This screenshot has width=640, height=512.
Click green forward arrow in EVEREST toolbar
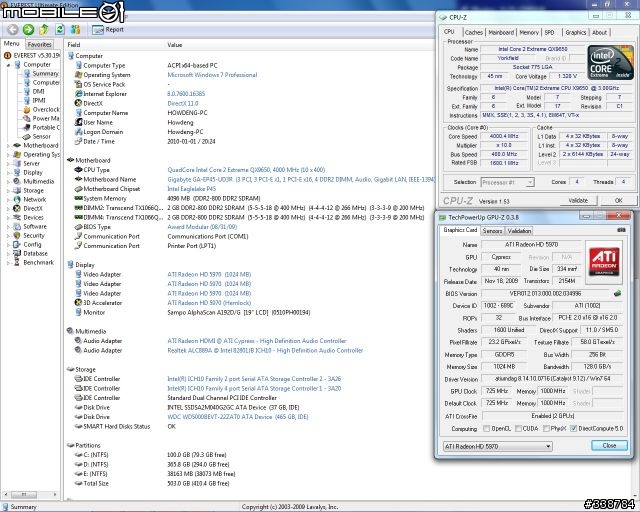click(x=28, y=29)
